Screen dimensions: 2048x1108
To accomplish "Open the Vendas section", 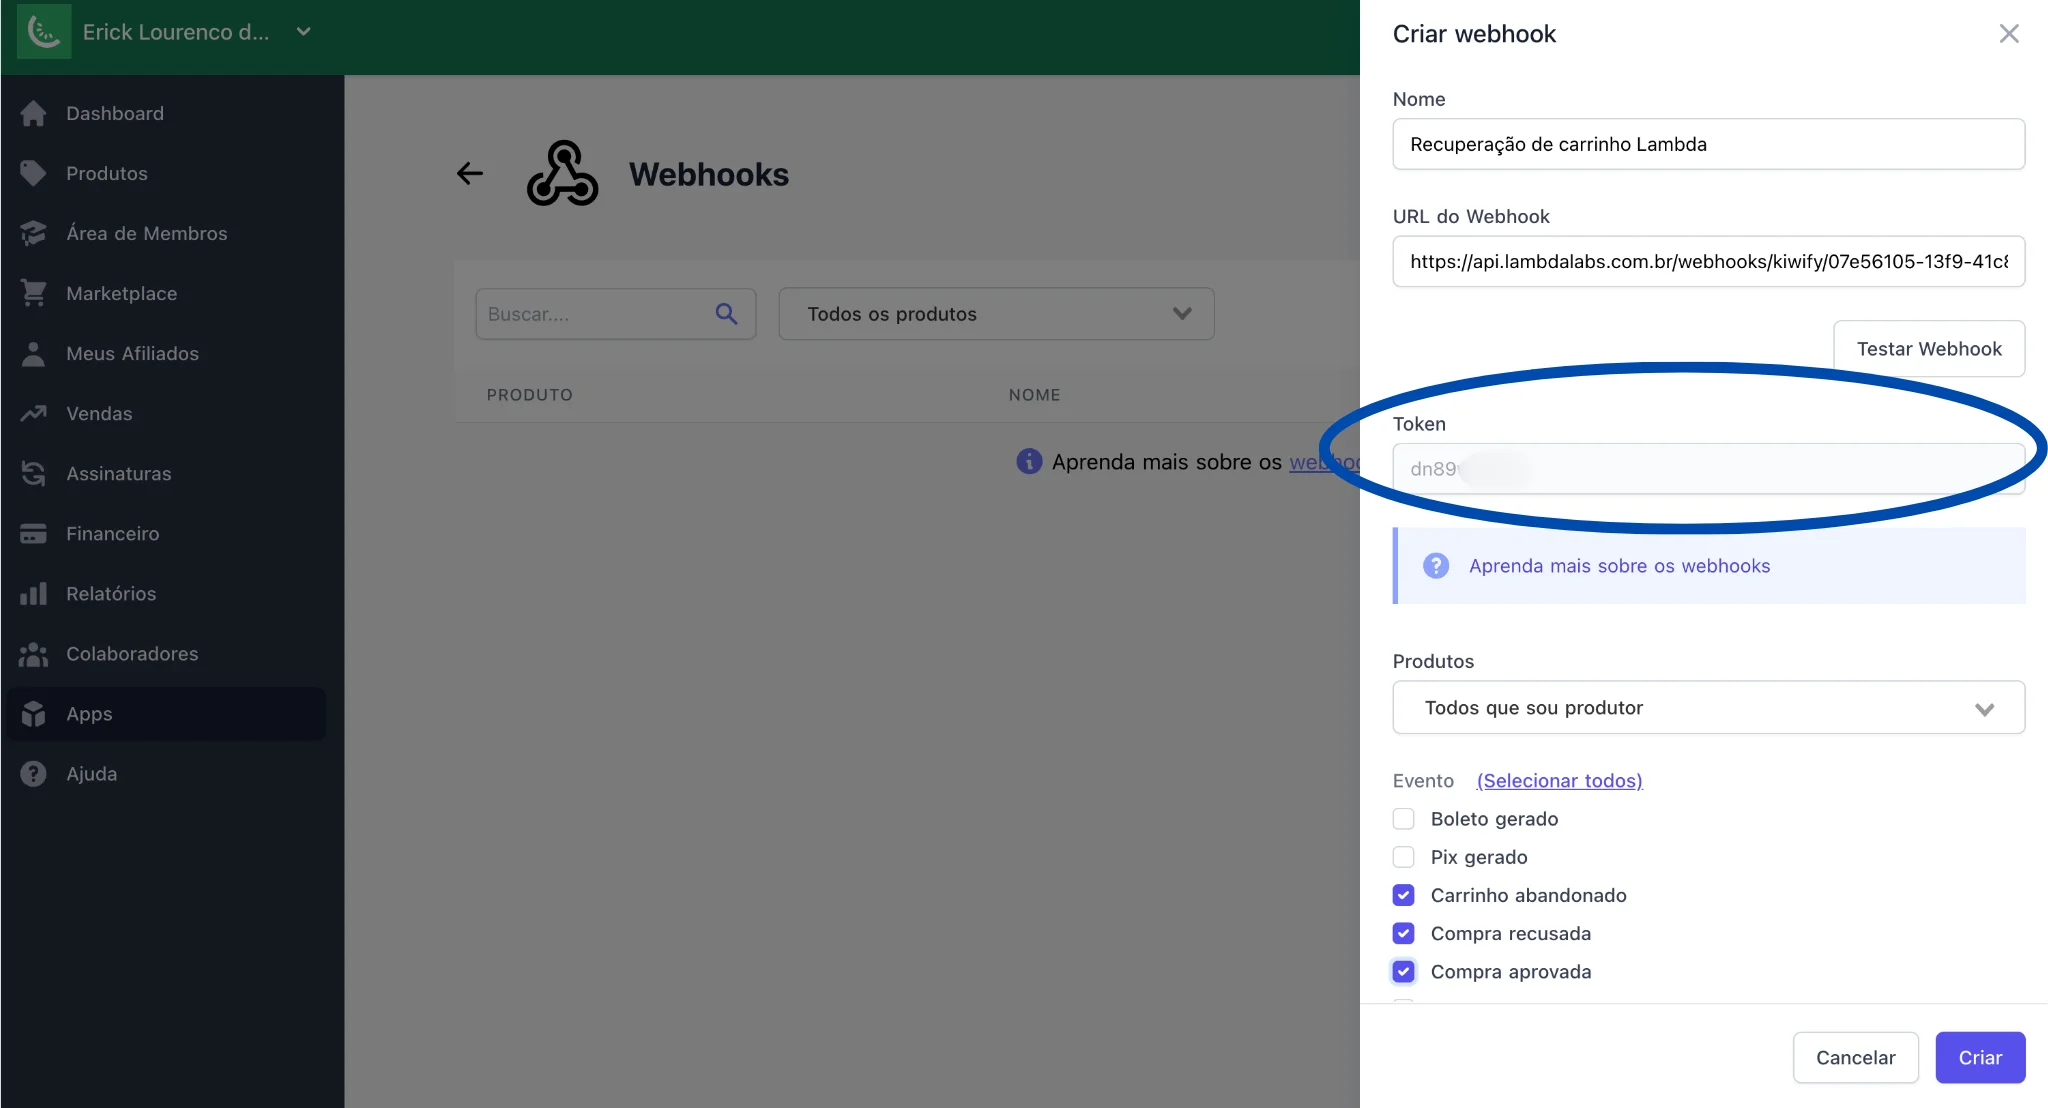I will click(99, 413).
